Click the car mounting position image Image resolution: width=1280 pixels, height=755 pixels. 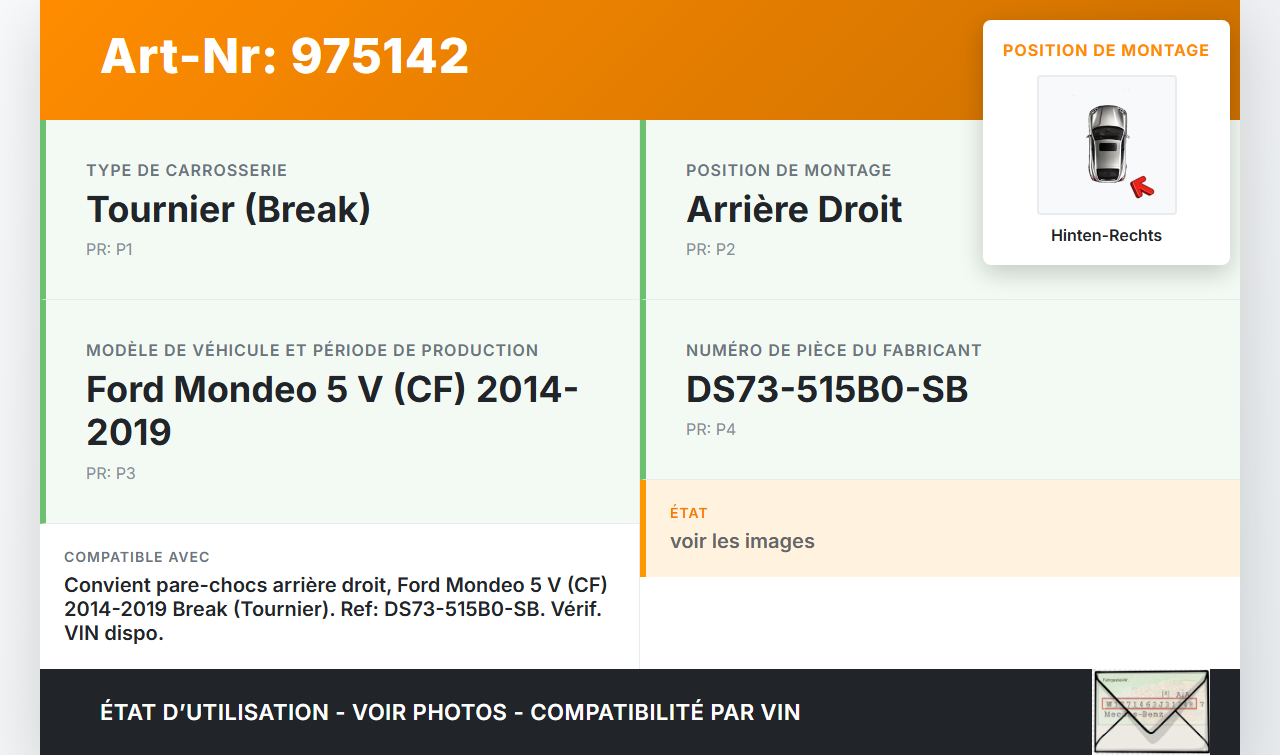(x=1106, y=145)
